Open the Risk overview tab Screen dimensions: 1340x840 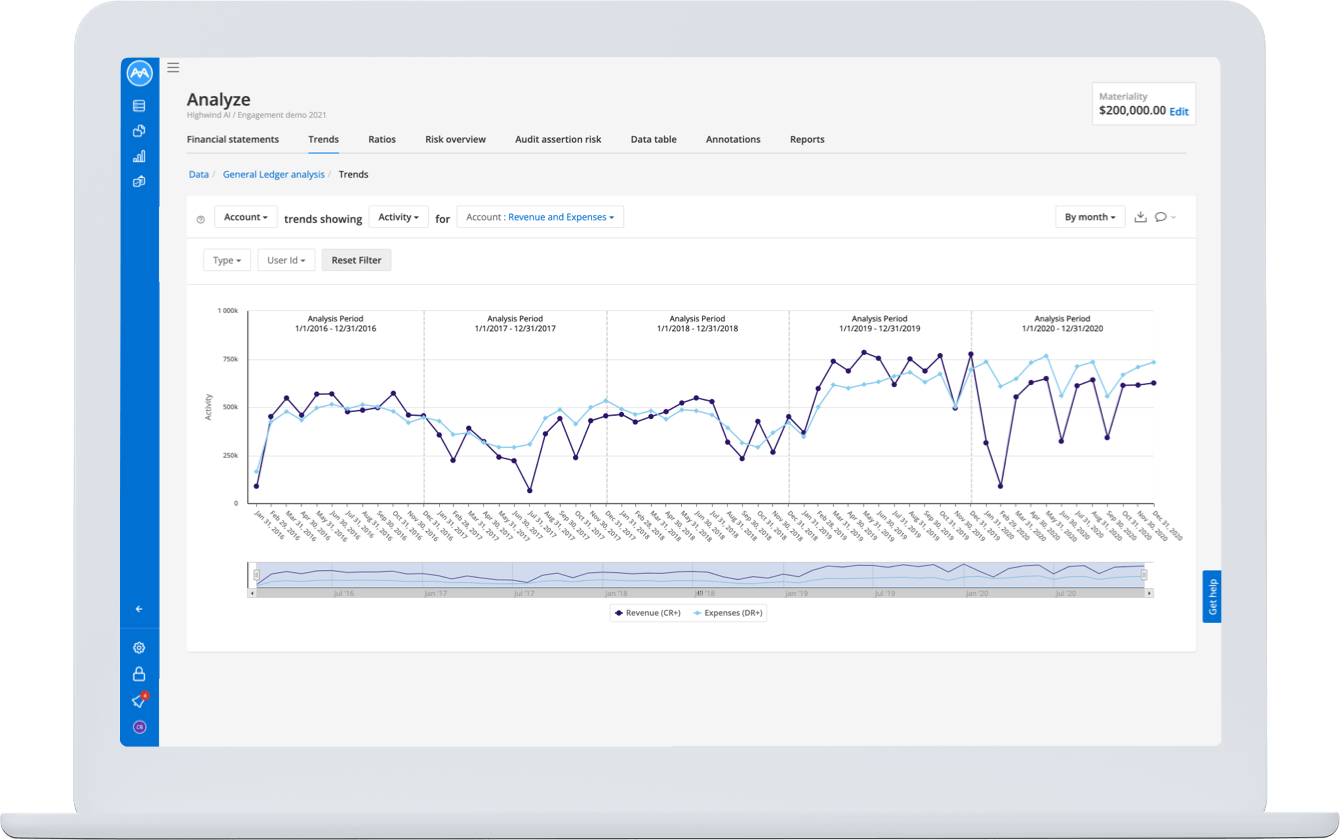(455, 140)
